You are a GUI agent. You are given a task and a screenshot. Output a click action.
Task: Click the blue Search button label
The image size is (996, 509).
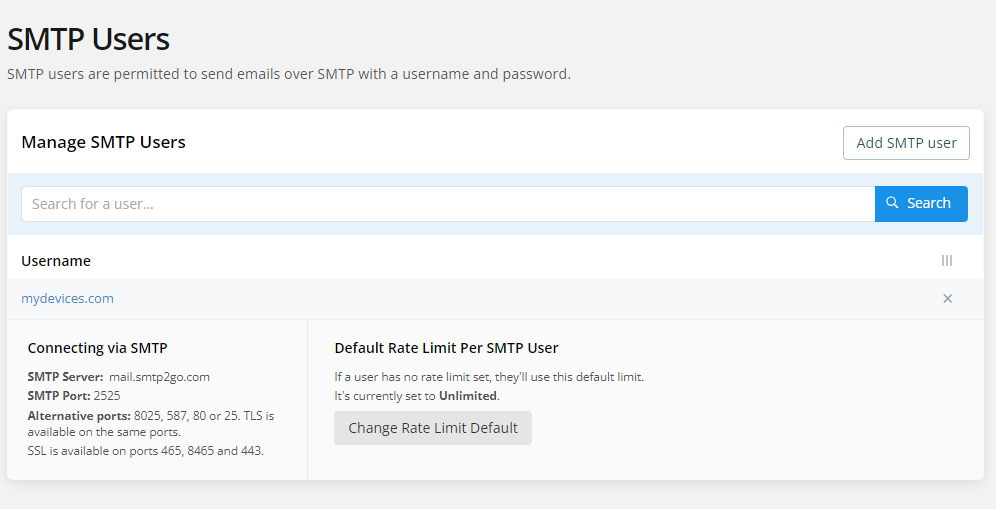click(929, 204)
